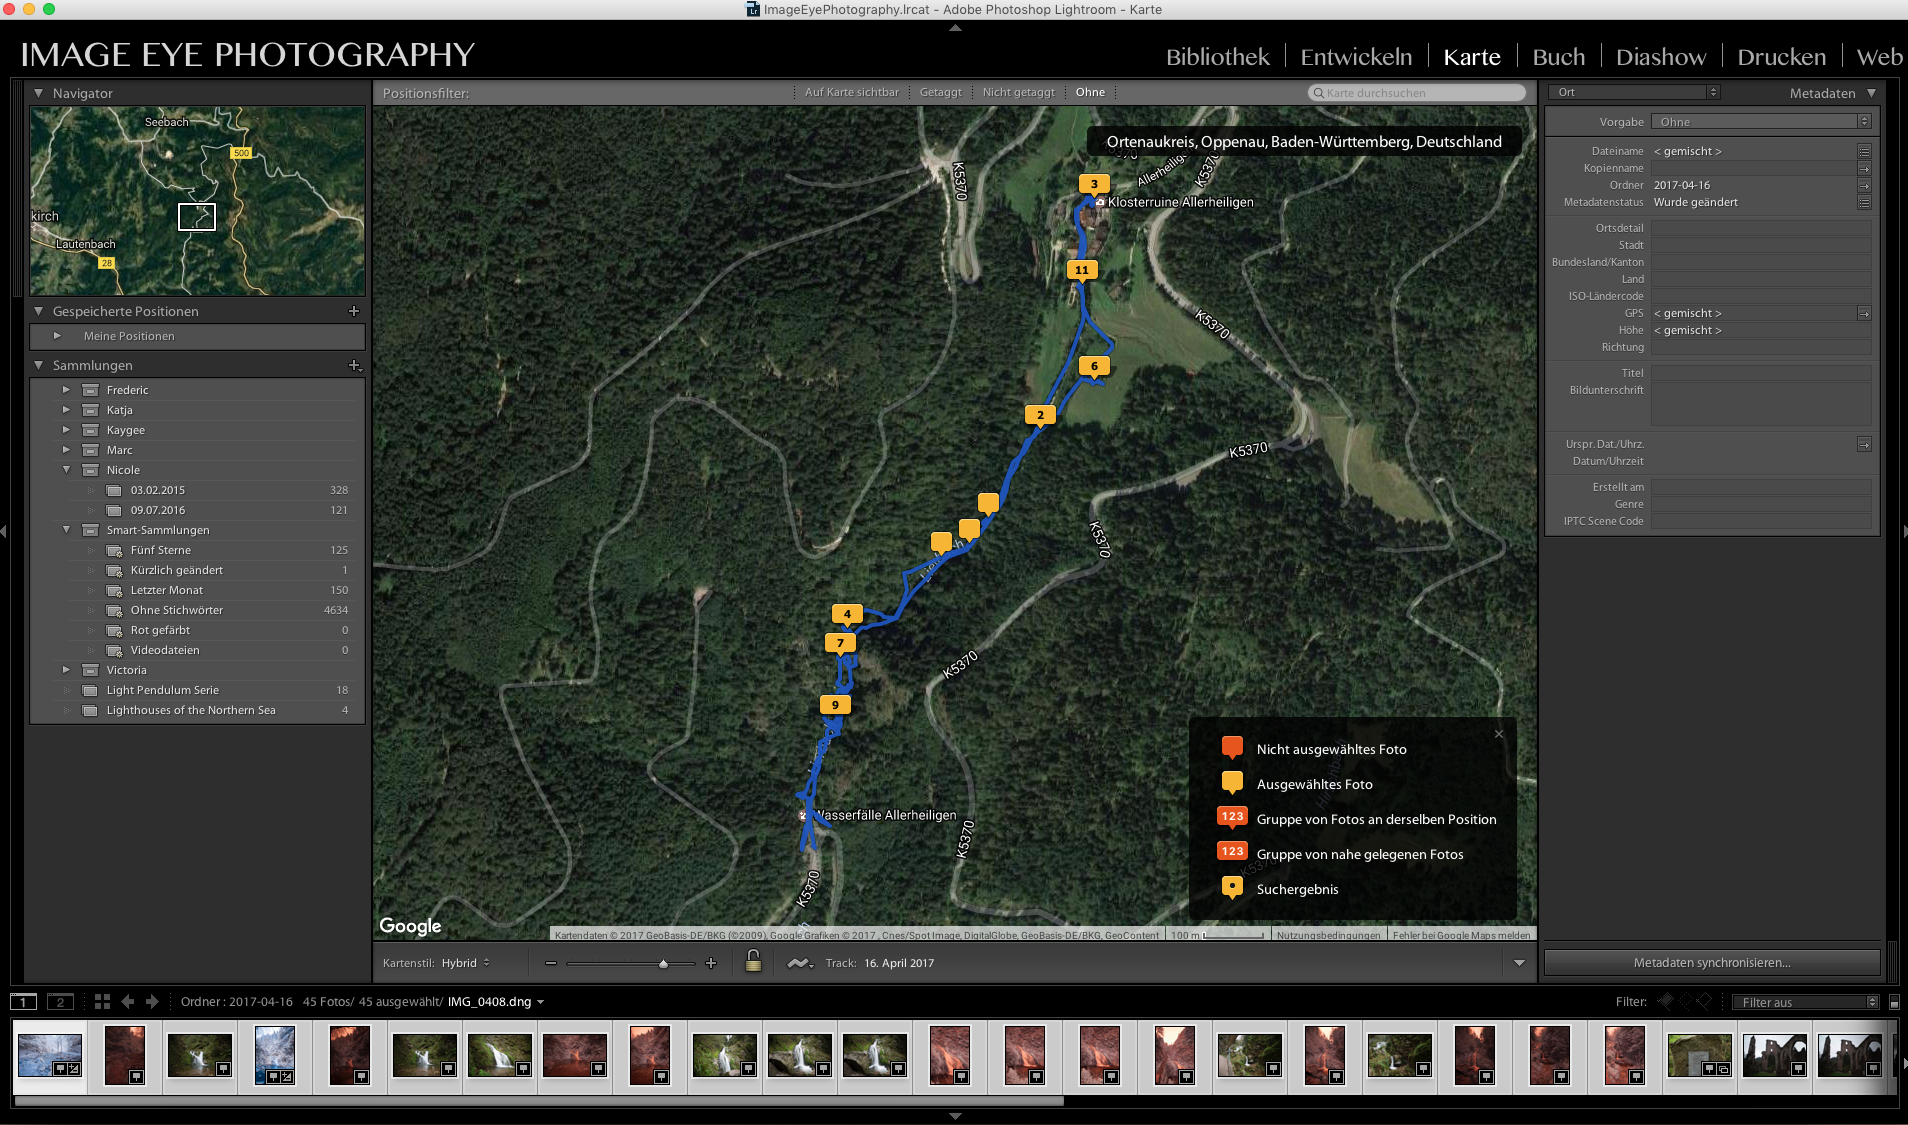This screenshot has width=1908, height=1125.
Task: Zoom out the map with minus icon
Action: pyautogui.click(x=551, y=963)
